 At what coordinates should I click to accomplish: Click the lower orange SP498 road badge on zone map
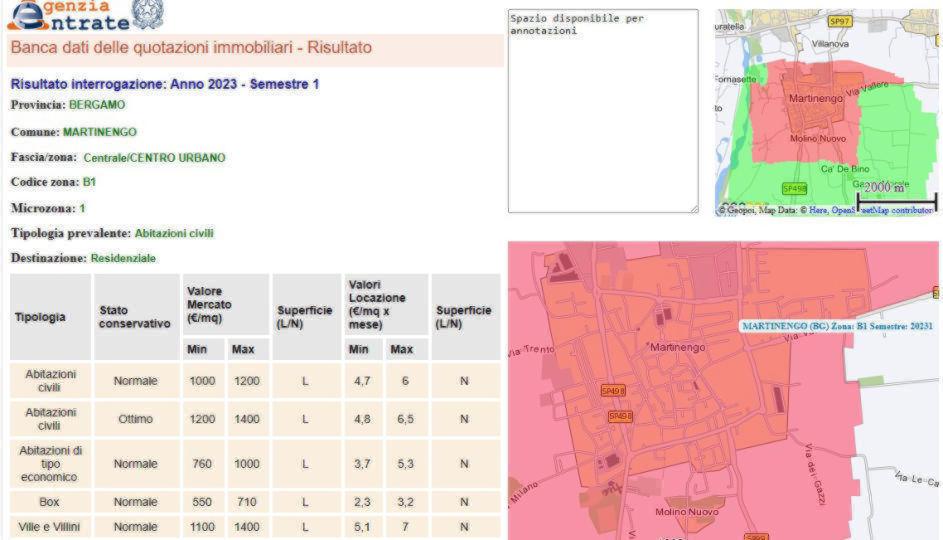tap(620, 416)
